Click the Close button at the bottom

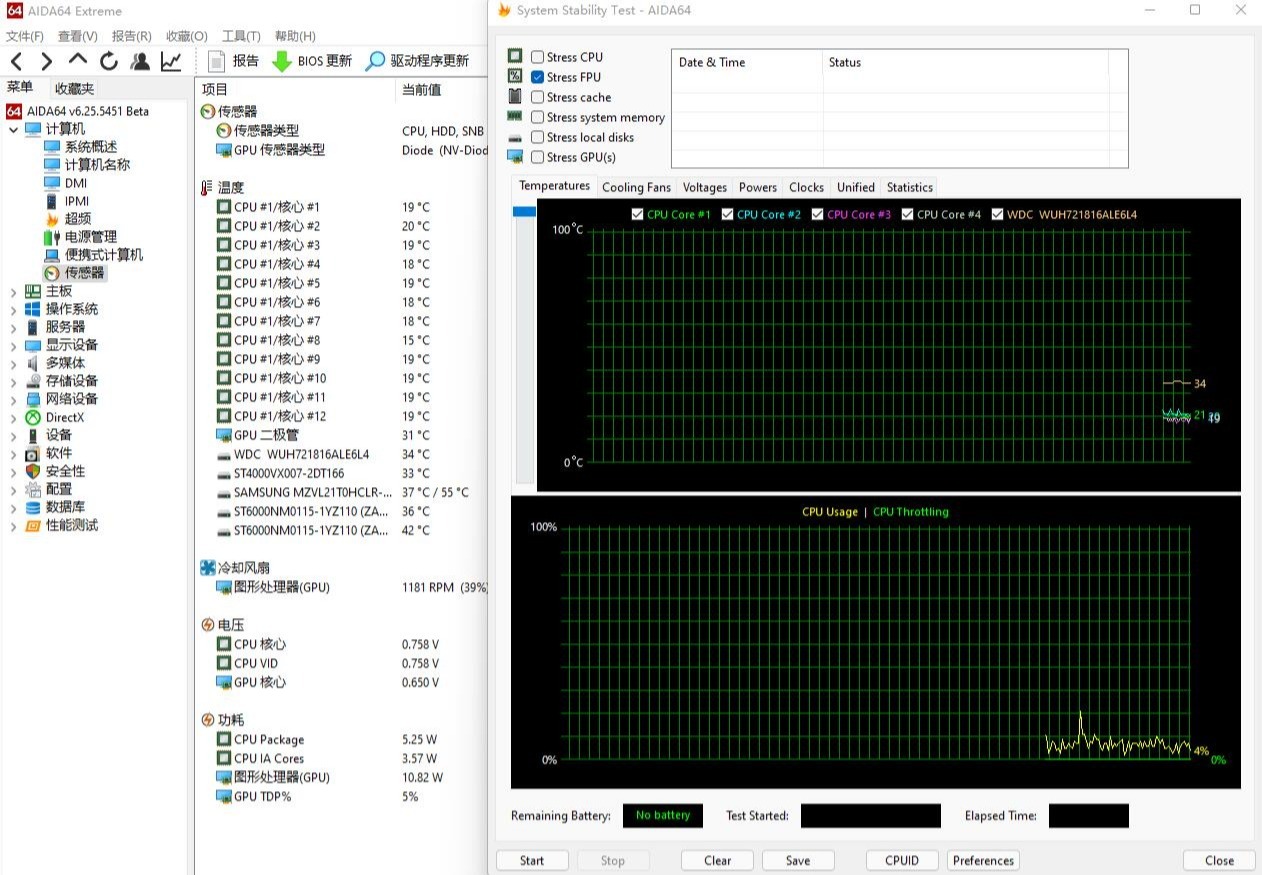pos(1219,860)
